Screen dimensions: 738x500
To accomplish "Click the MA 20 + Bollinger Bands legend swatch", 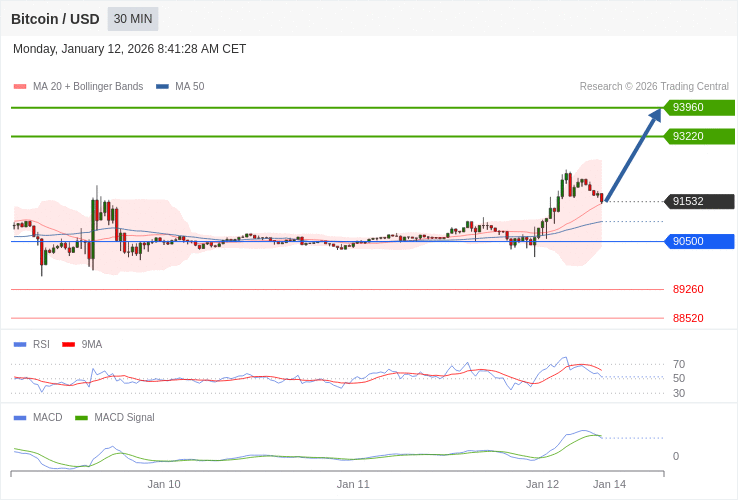I will click(x=20, y=87).
